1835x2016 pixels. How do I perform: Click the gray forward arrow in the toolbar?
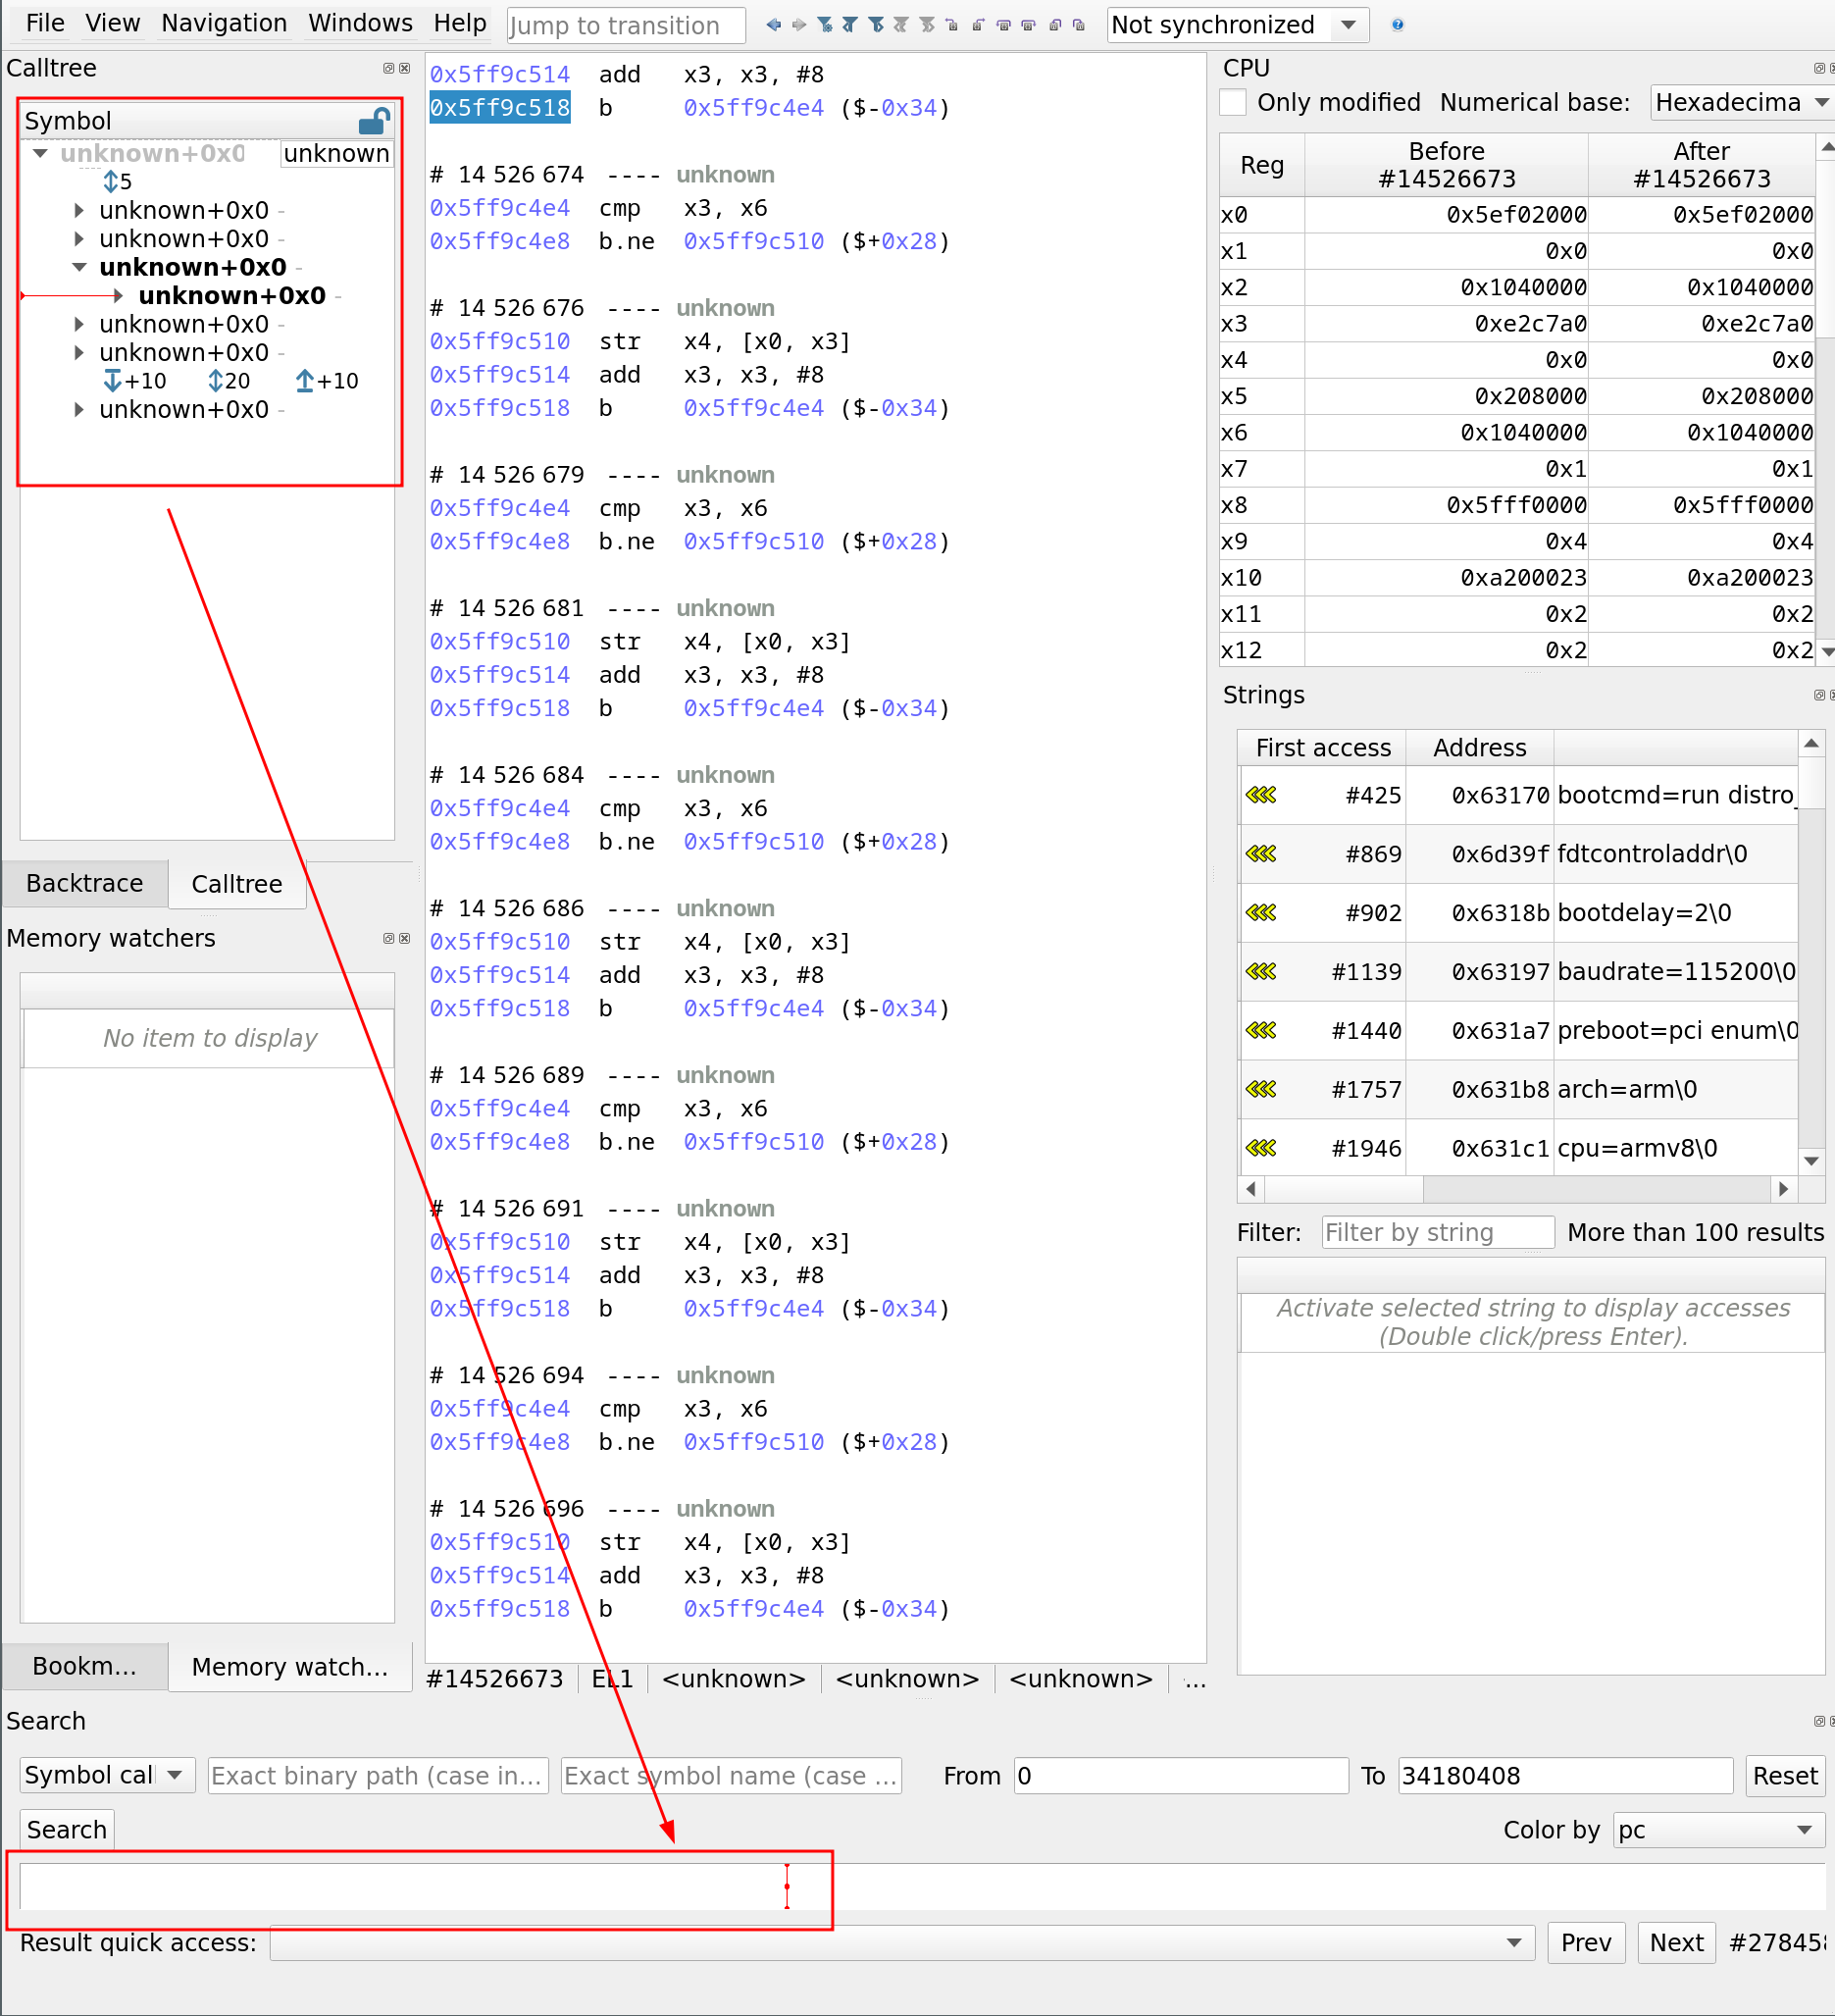(x=799, y=25)
